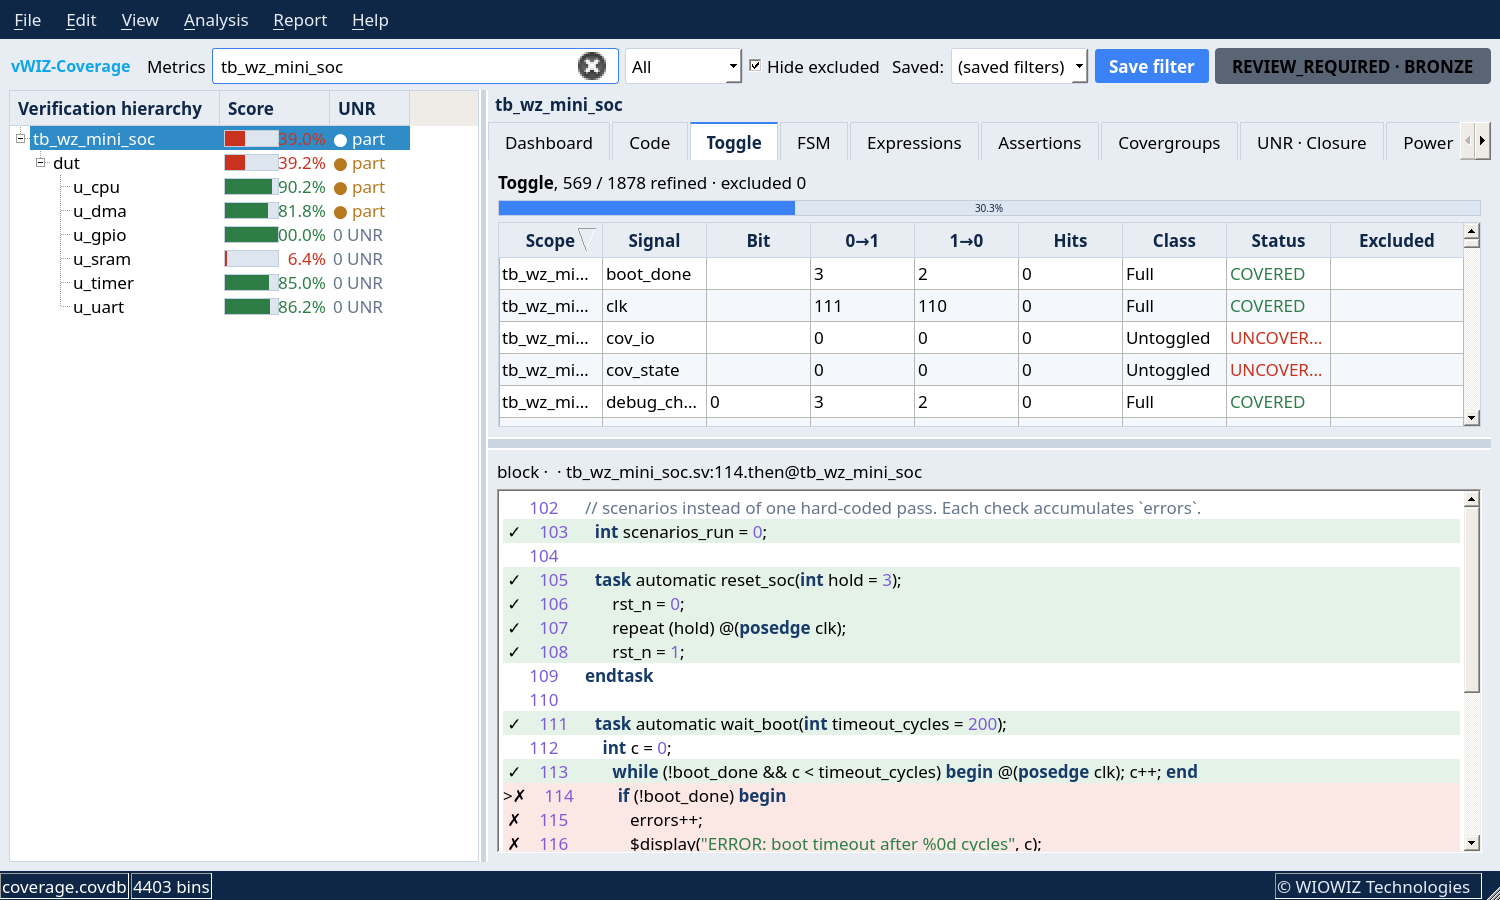Select the boot_done signal row
The image size is (1500, 900).
(x=981, y=274)
